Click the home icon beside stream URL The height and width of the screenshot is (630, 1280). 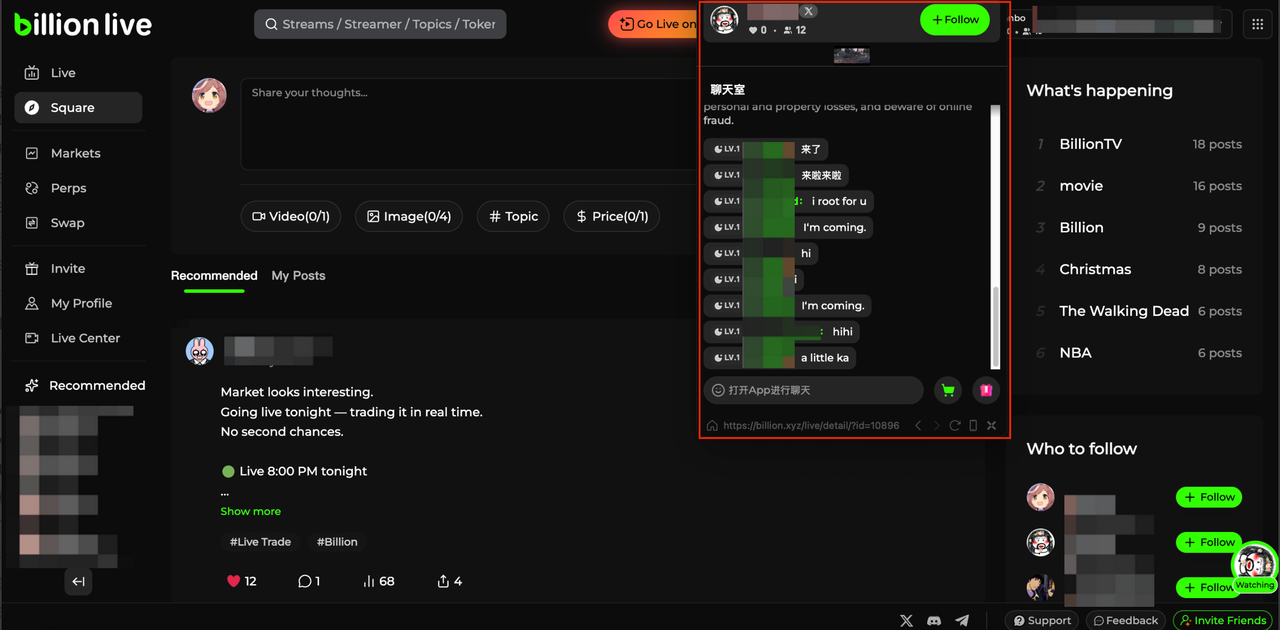(712, 426)
